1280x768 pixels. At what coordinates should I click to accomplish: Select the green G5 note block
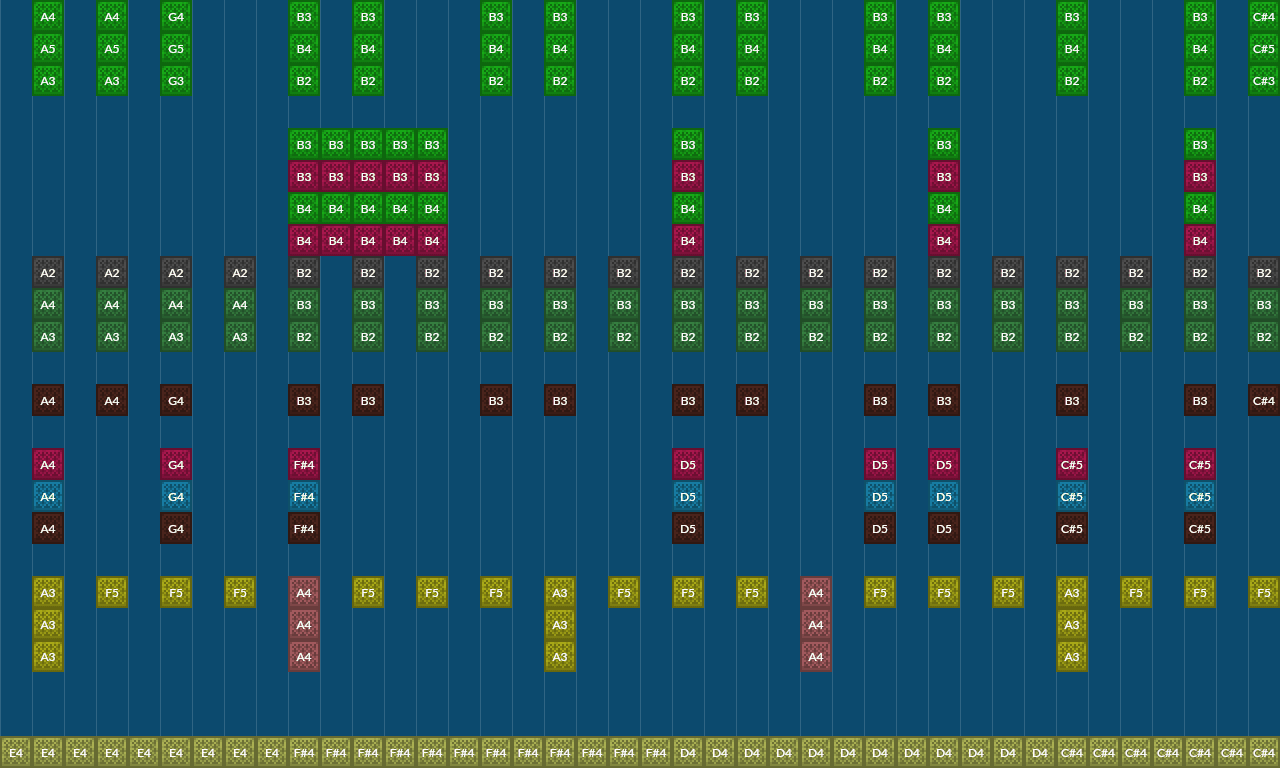click(176, 49)
